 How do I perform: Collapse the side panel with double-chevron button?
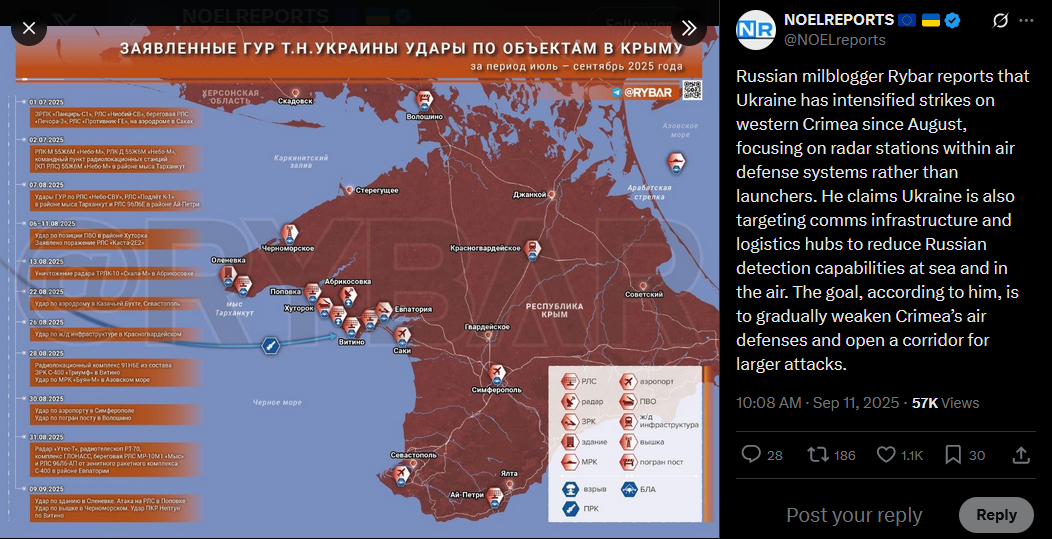tap(689, 28)
